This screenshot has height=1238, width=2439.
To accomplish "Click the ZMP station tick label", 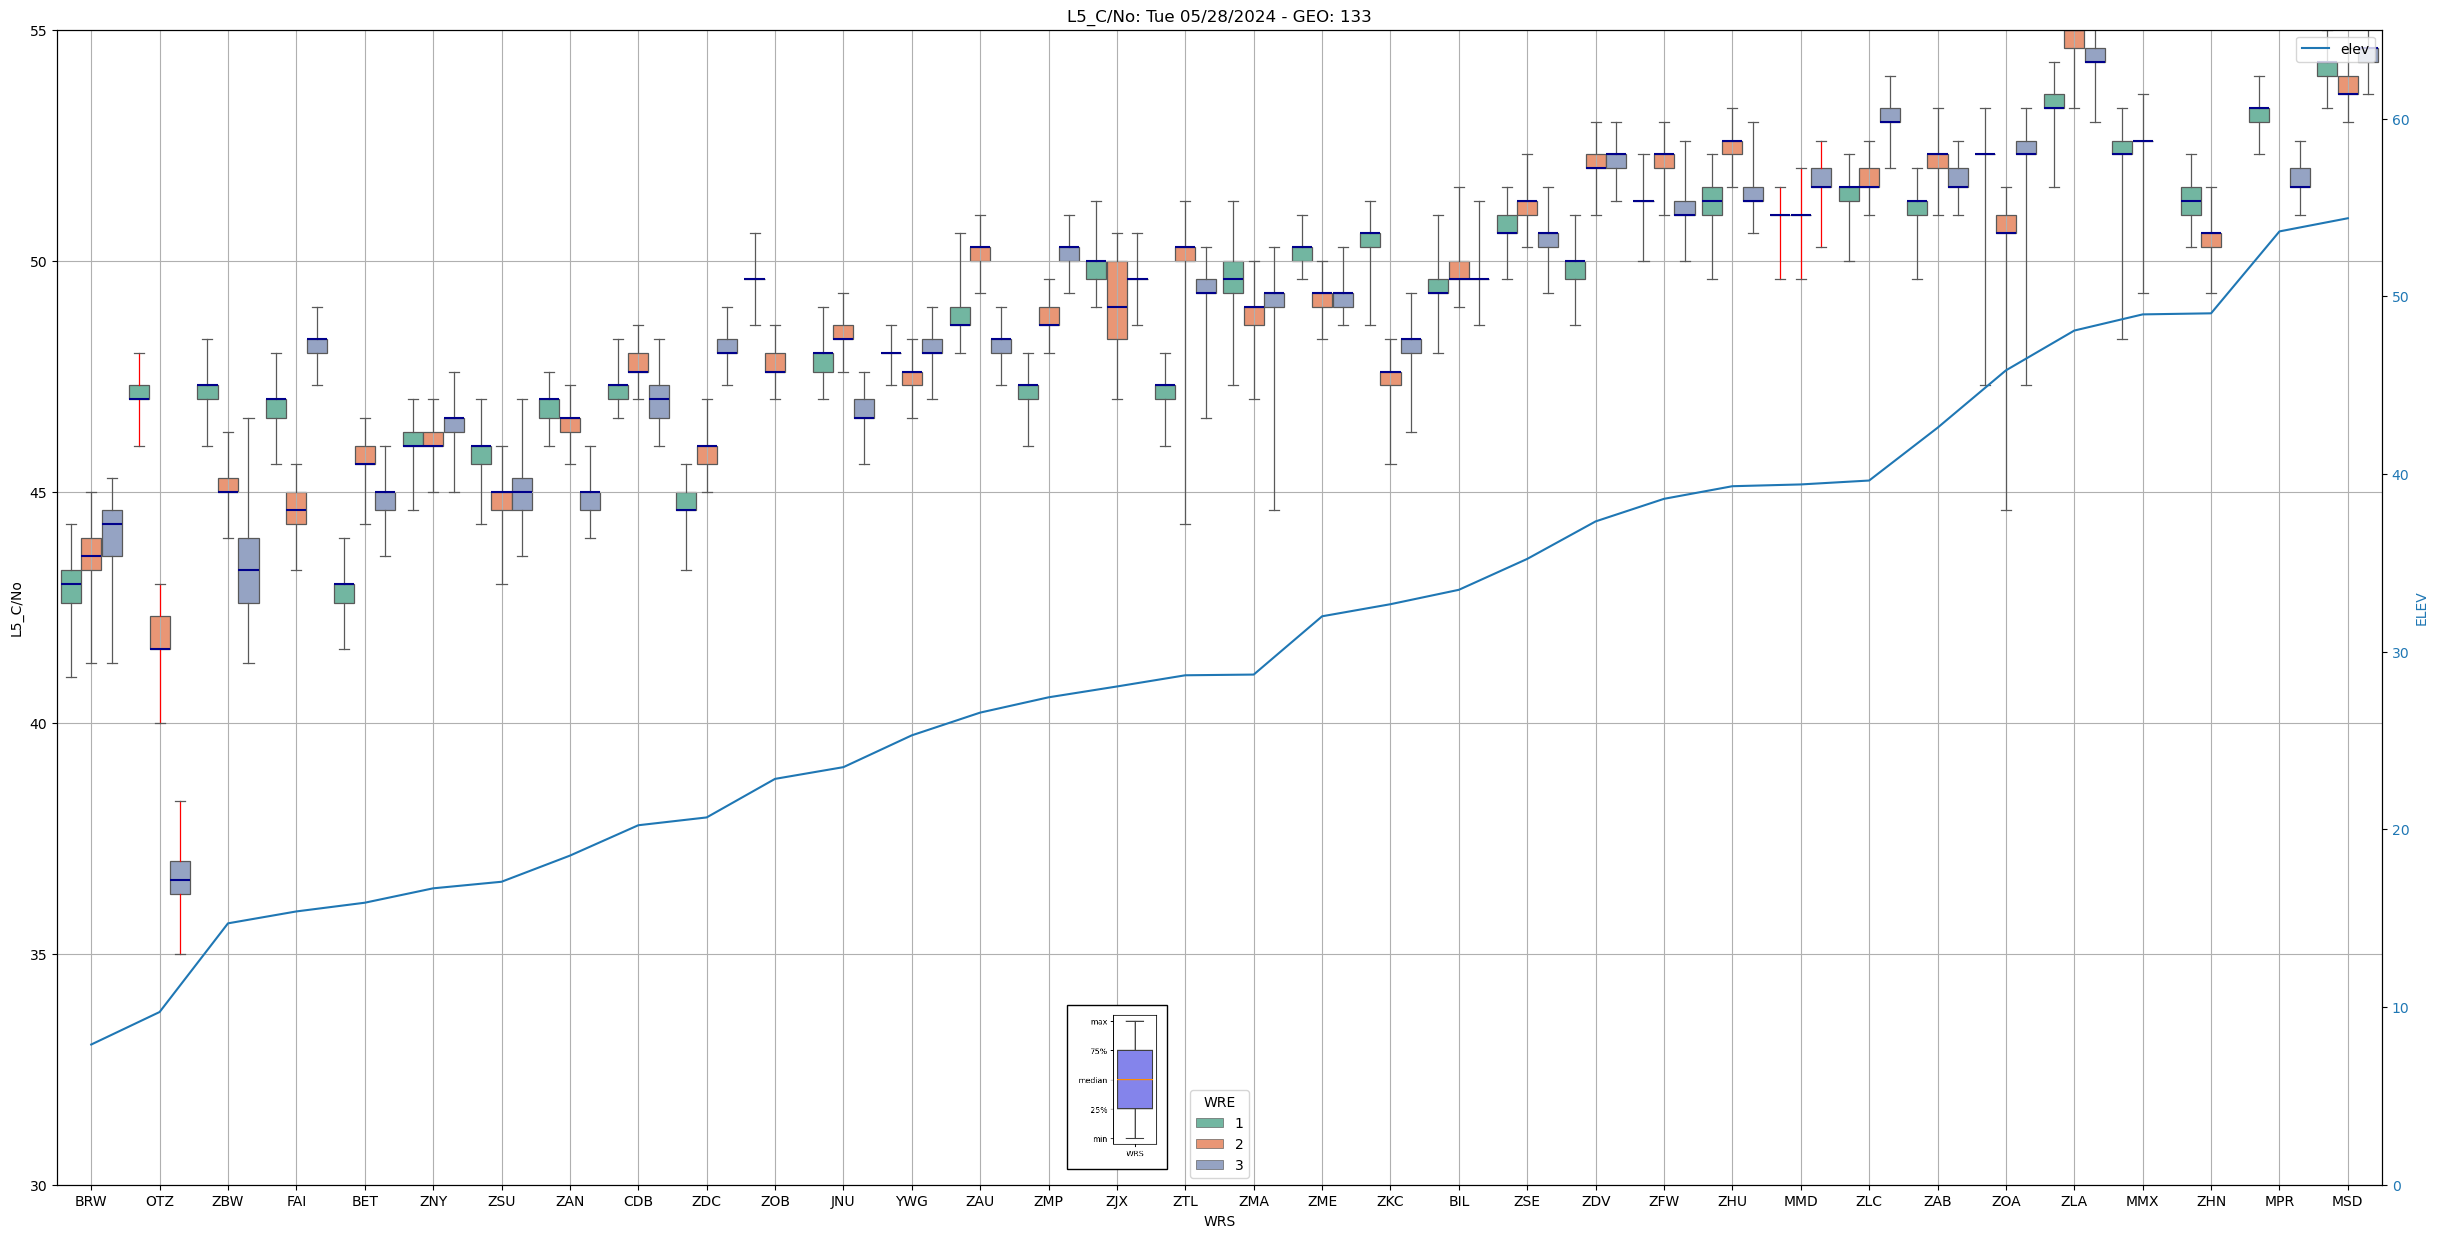I will click(x=1048, y=1201).
